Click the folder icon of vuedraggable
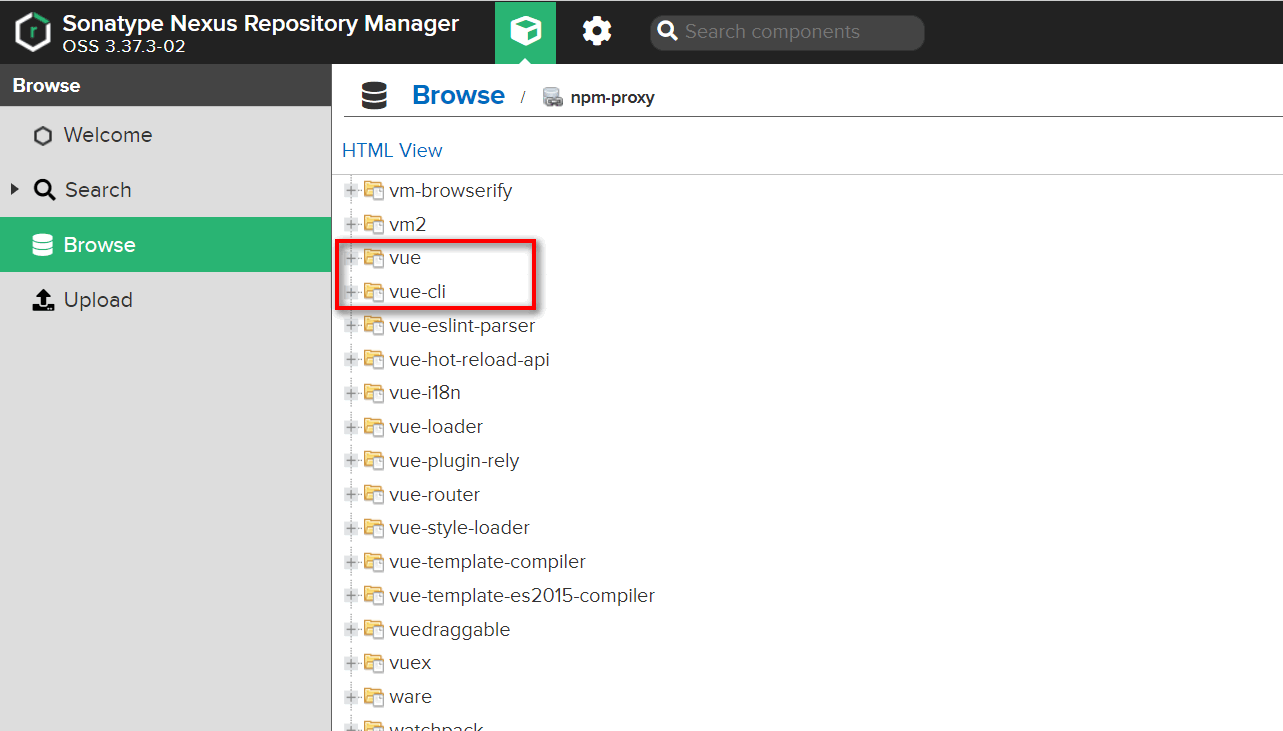The image size is (1283, 731). [x=374, y=629]
